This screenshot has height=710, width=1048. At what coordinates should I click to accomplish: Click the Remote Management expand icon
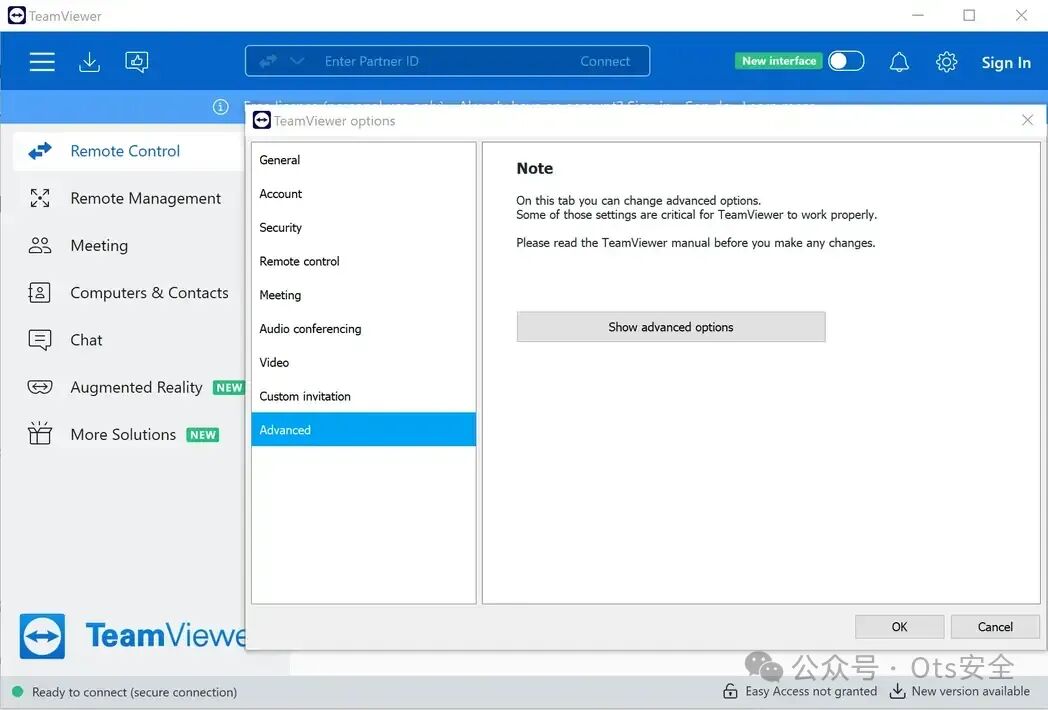pyautogui.click(x=40, y=199)
